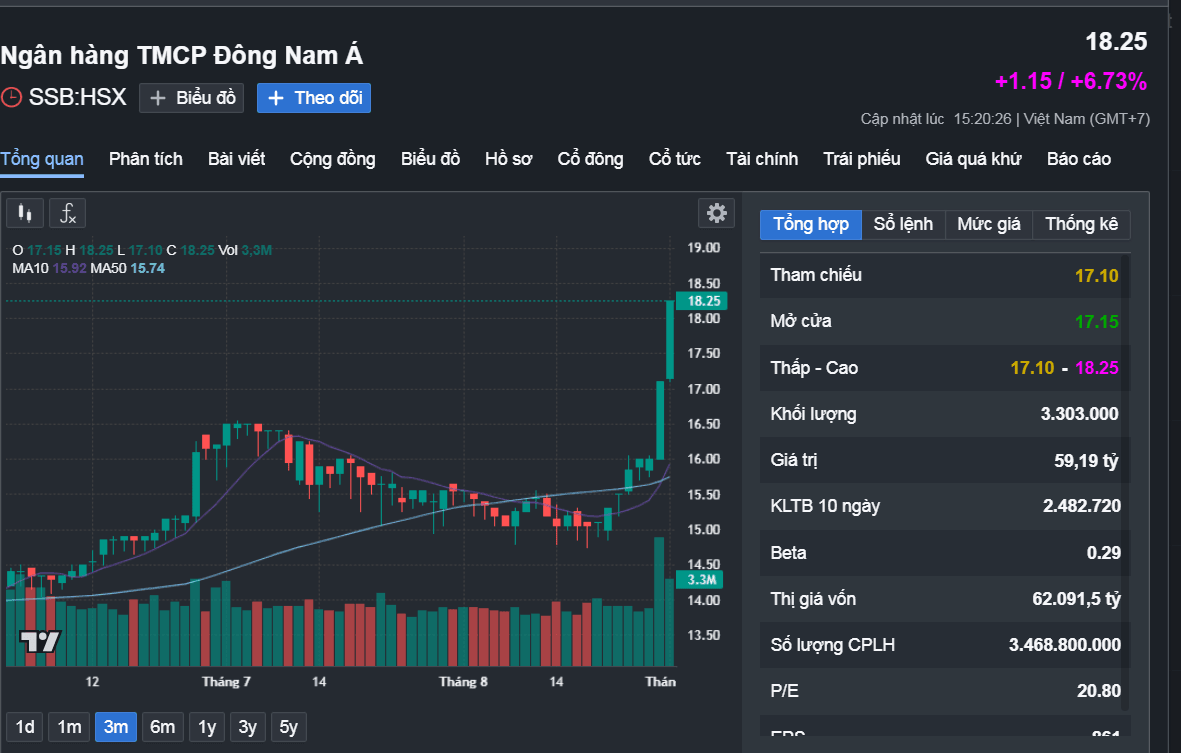The image size is (1181, 753).
Task: Click the SSB:HSX ticker symbol
Action: 78,97
